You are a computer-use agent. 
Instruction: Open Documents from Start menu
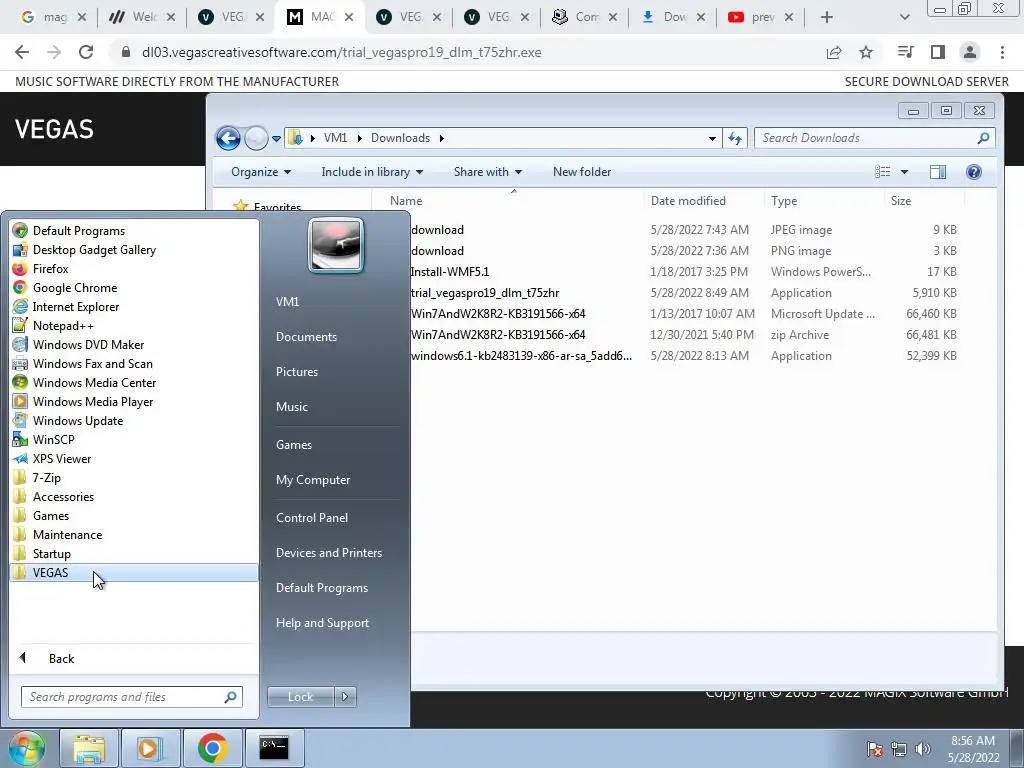tap(306, 336)
